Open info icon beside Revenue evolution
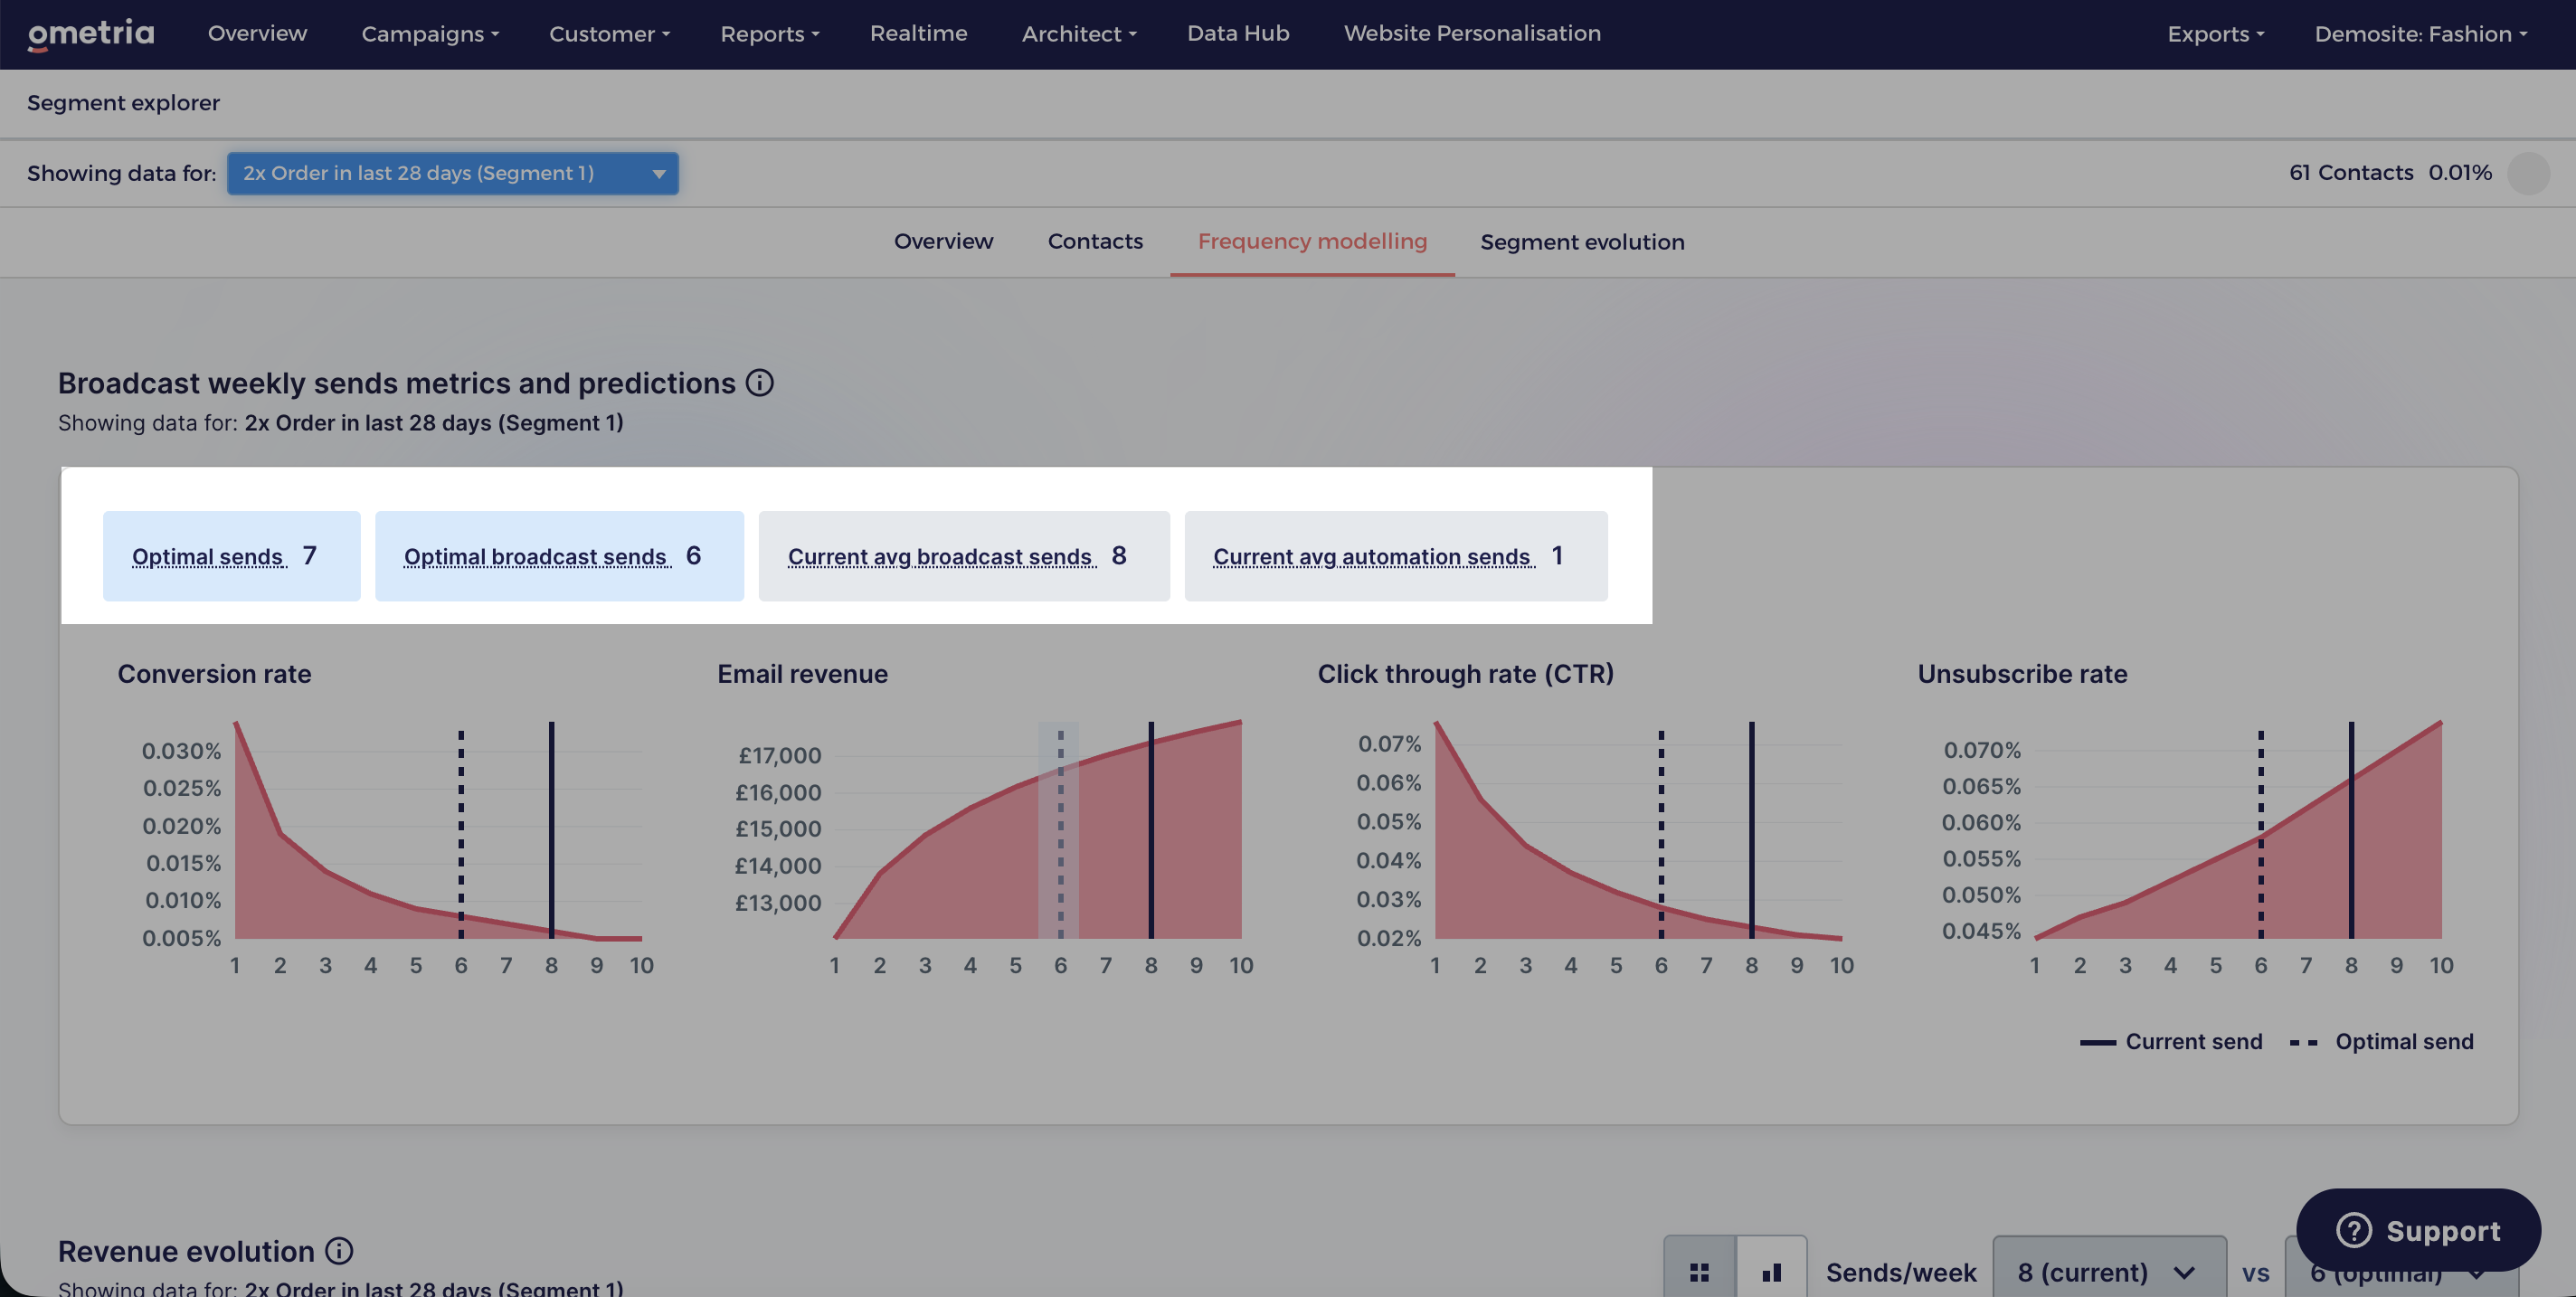This screenshot has height=1297, width=2576. click(x=339, y=1251)
